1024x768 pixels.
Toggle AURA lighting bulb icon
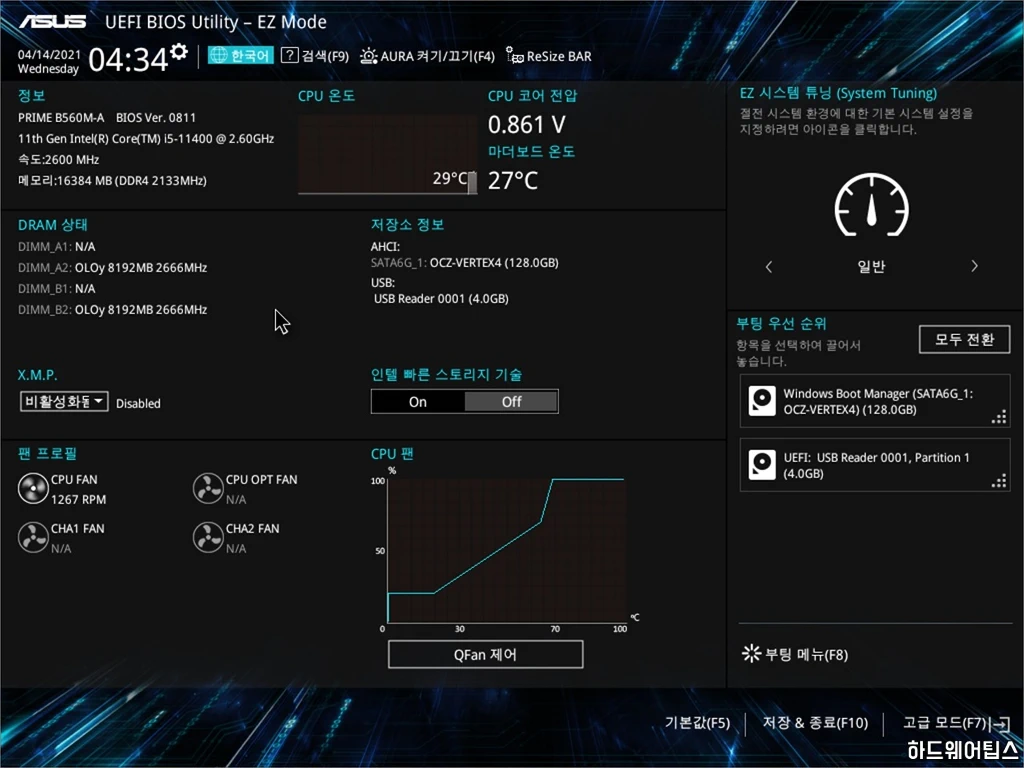[x=368, y=56]
